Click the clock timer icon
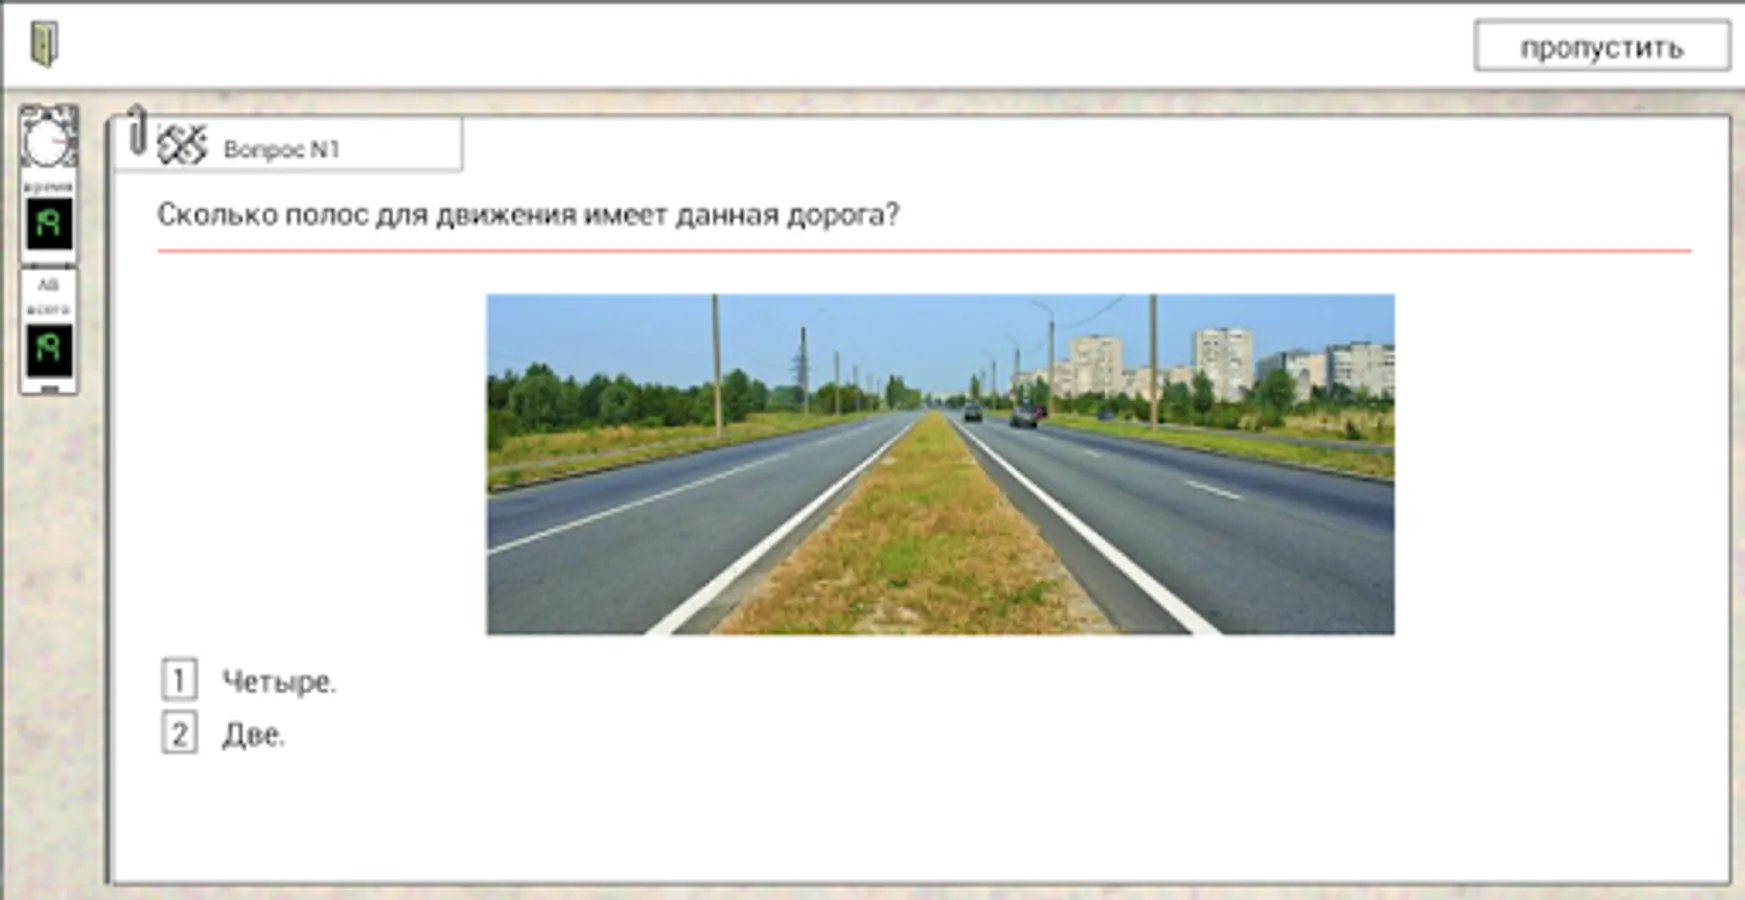 coord(48,138)
